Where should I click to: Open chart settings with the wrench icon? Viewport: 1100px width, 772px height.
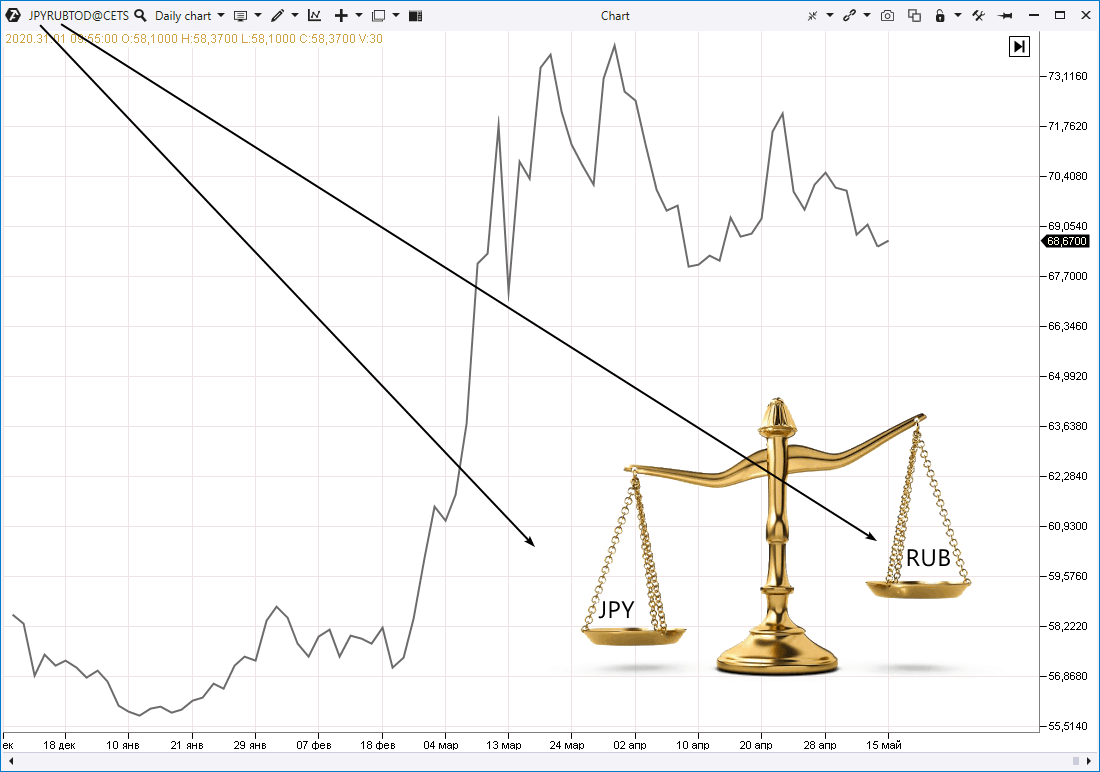tap(978, 15)
